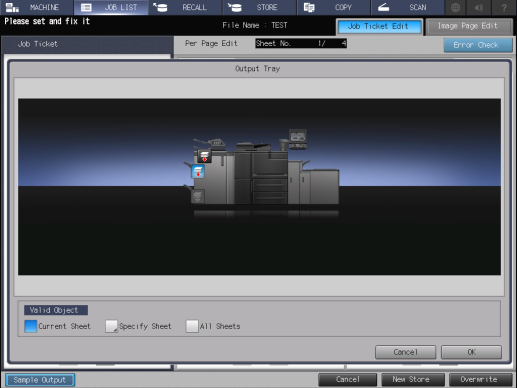This screenshot has height=388, width=517.
Task: Select the All Sheets option
Action: point(192,326)
